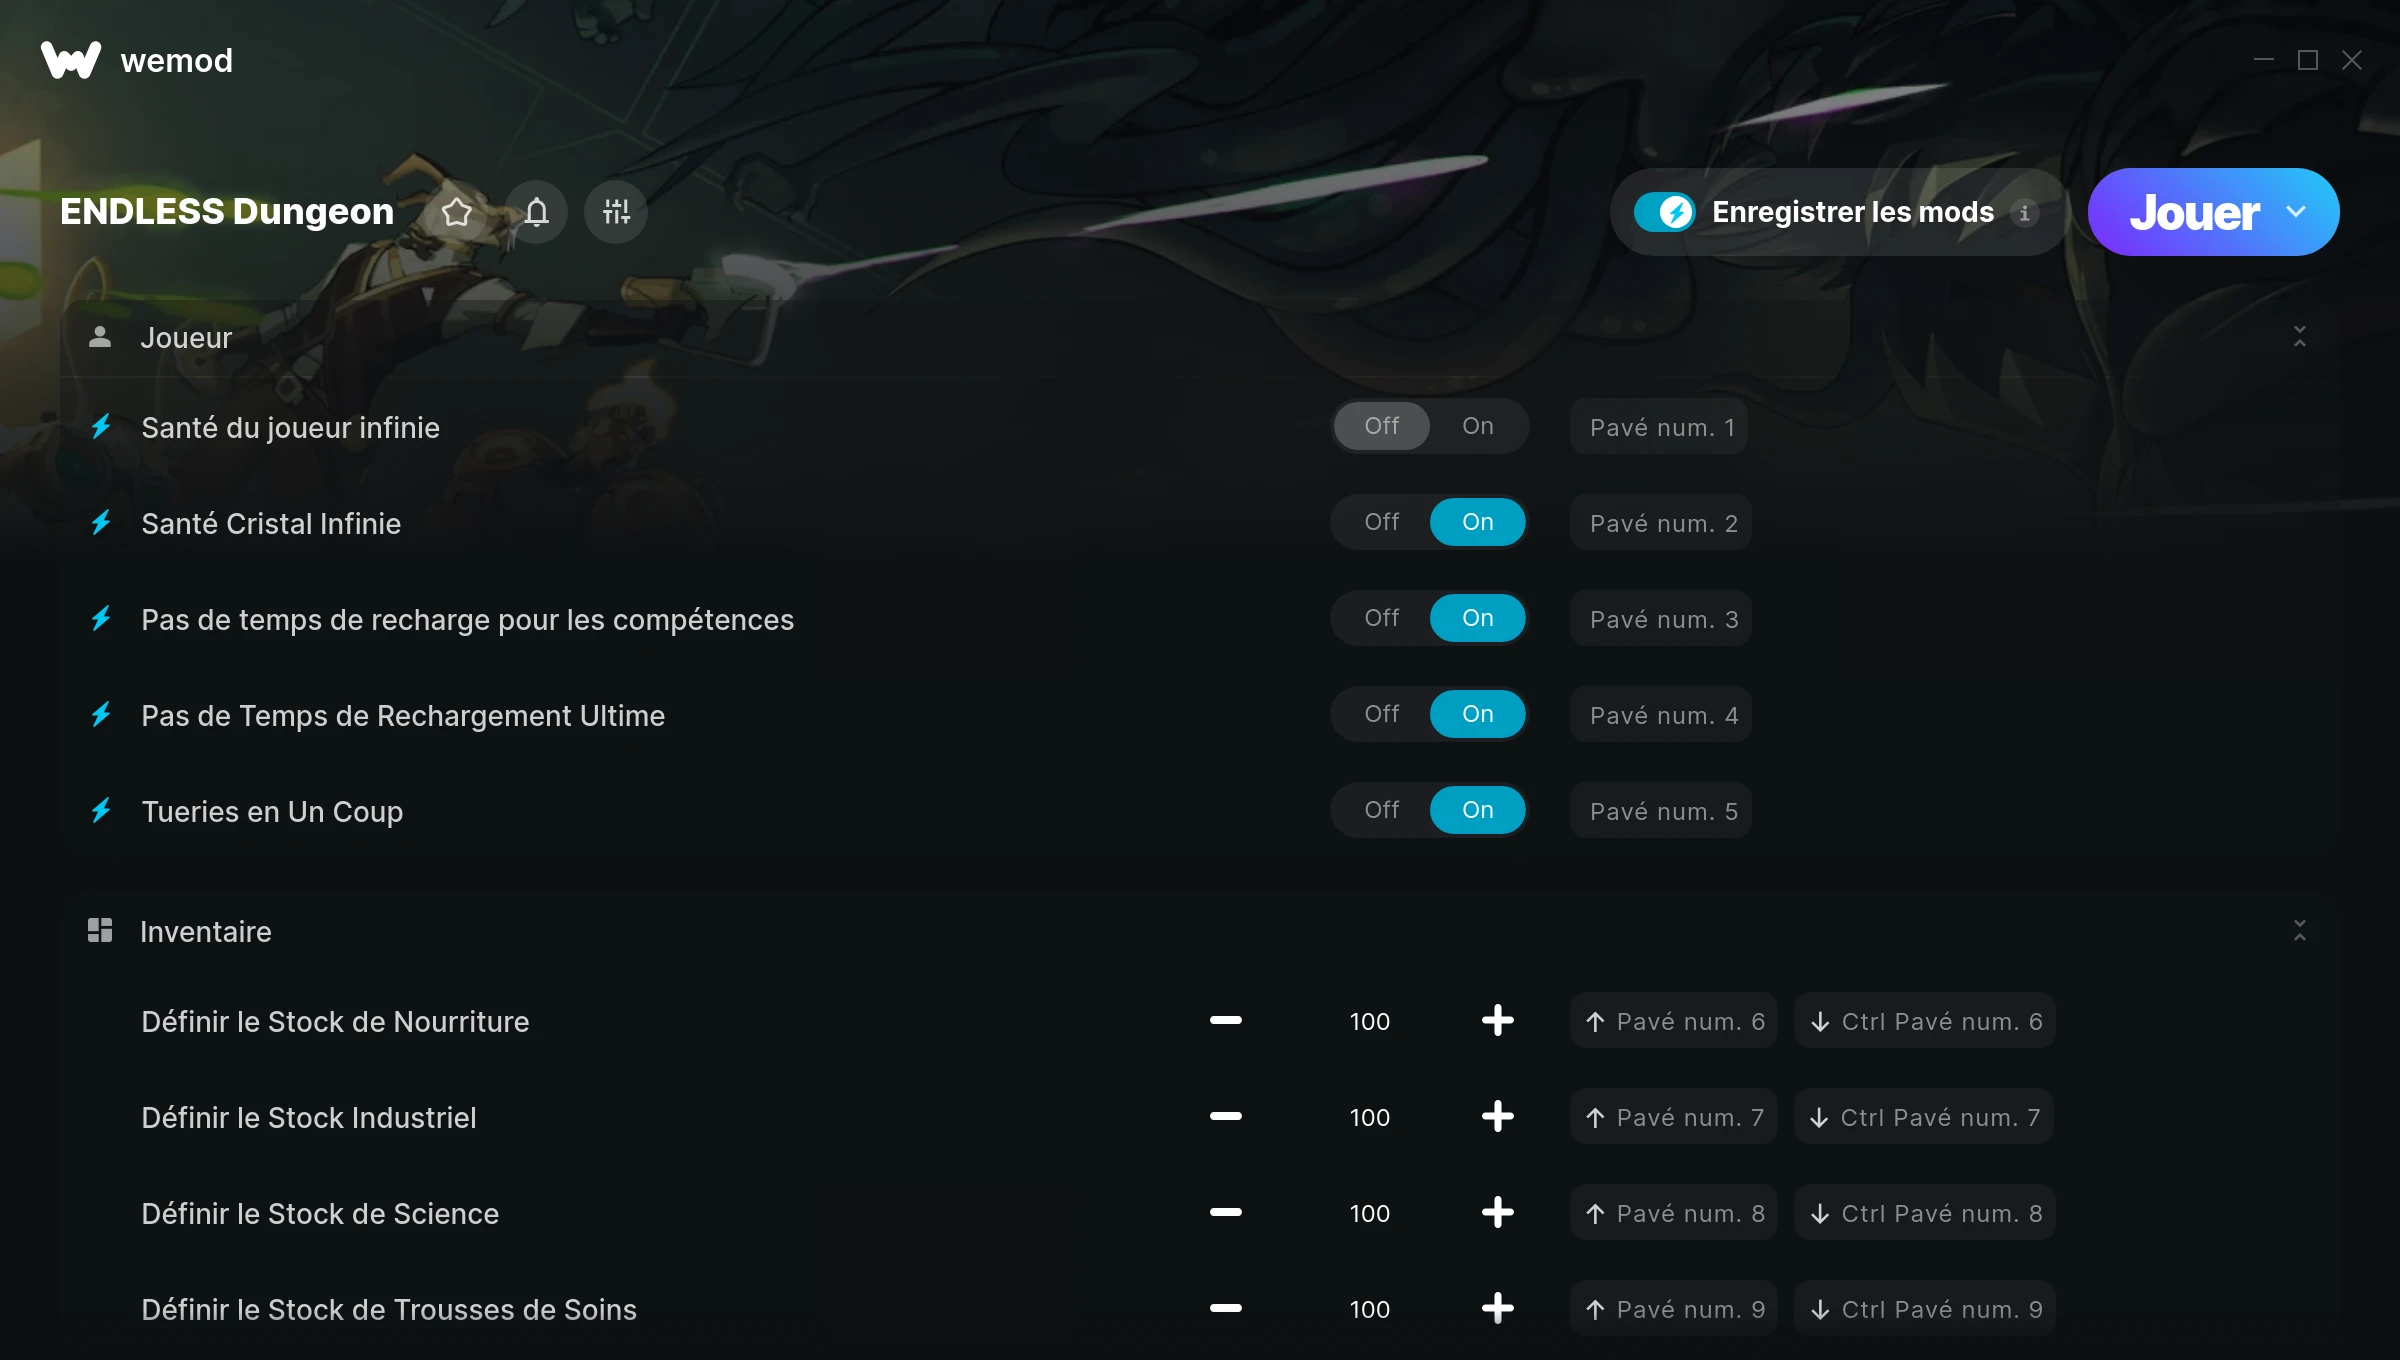Click the info icon beside Enregistrer les mods
The height and width of the screenshot is (1360, 2400).
pos(2024,213)
